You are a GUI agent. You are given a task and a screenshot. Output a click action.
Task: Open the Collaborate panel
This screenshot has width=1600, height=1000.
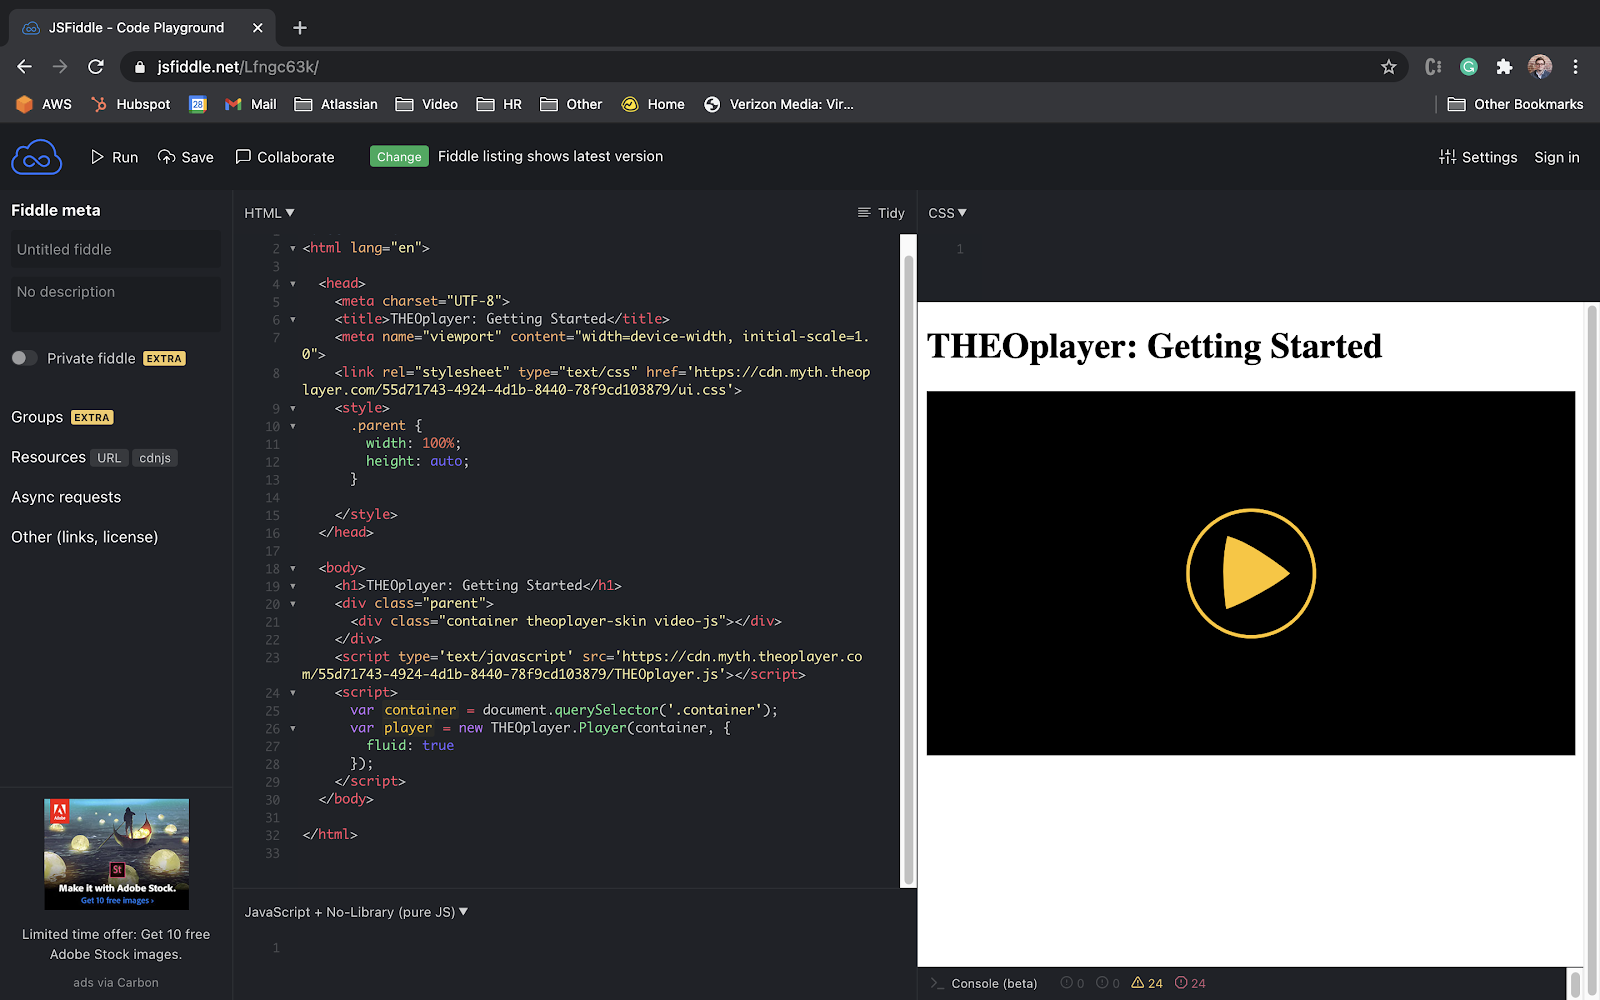(x=284, y=157)
